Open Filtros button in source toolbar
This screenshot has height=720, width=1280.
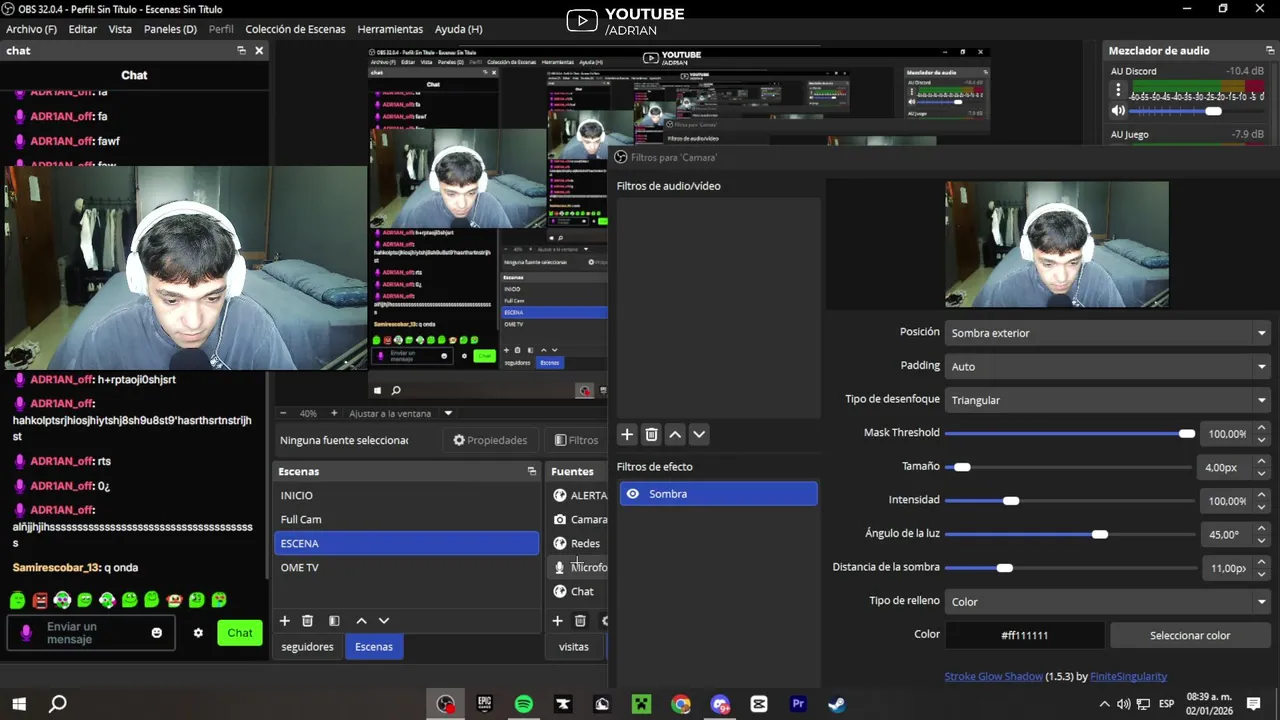576,440
